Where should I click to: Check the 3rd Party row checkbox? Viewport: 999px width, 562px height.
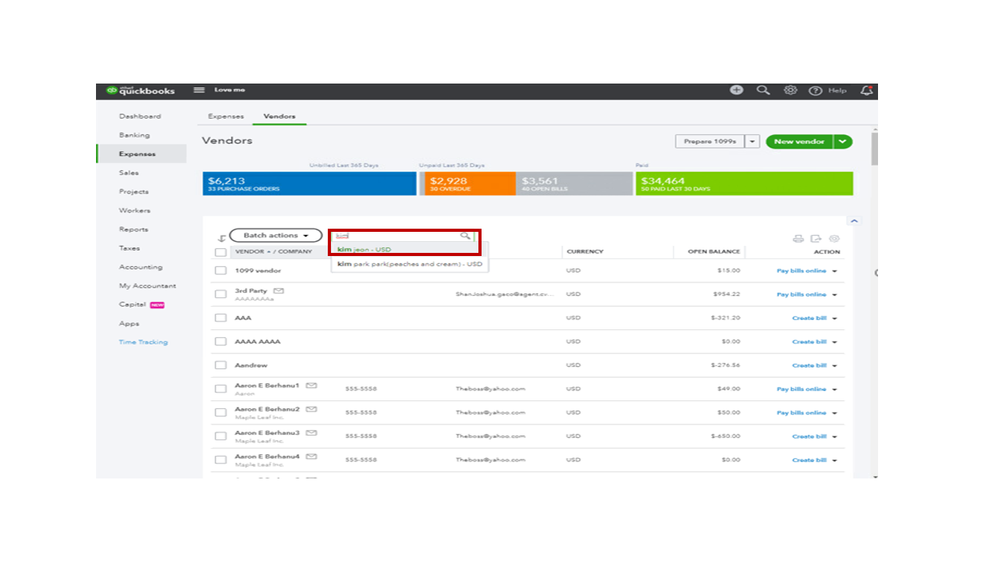point(220,294)
